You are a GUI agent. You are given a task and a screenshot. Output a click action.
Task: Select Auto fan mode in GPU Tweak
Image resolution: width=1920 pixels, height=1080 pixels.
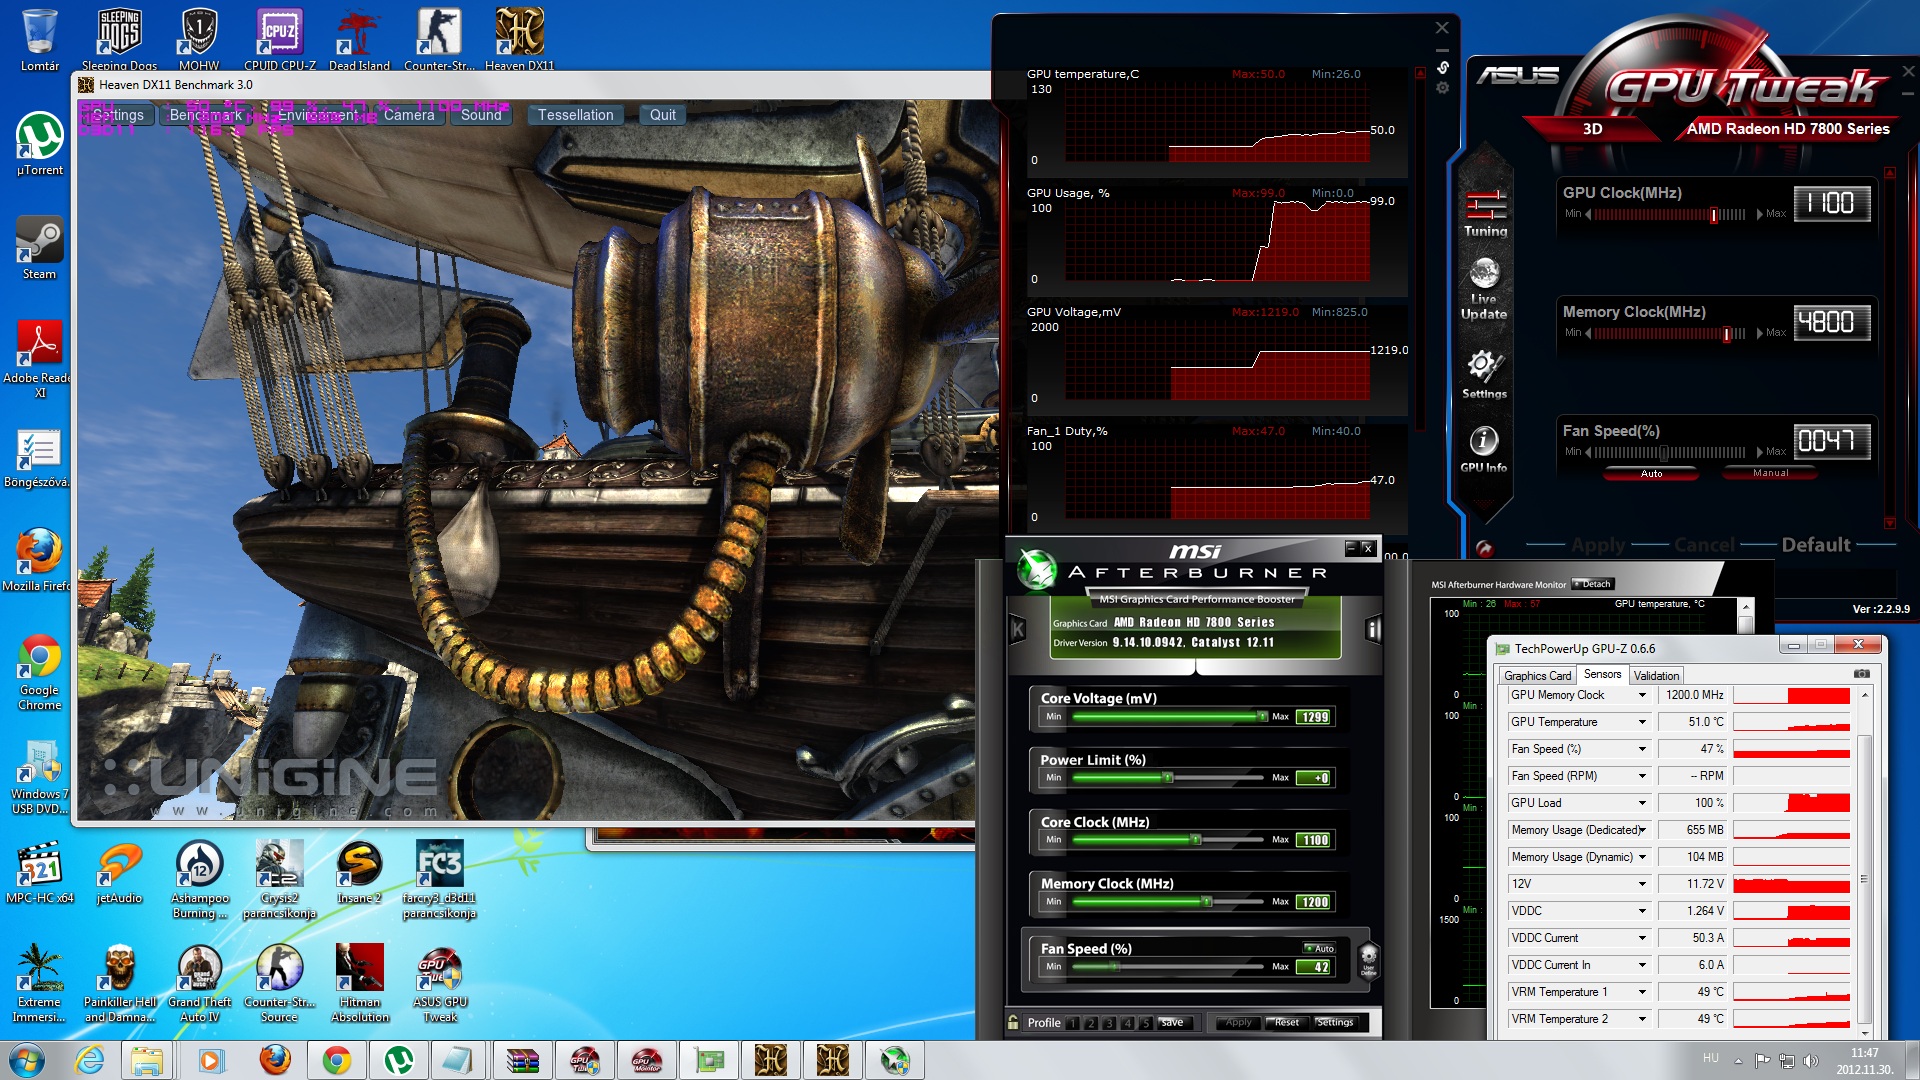point(1651,474)
